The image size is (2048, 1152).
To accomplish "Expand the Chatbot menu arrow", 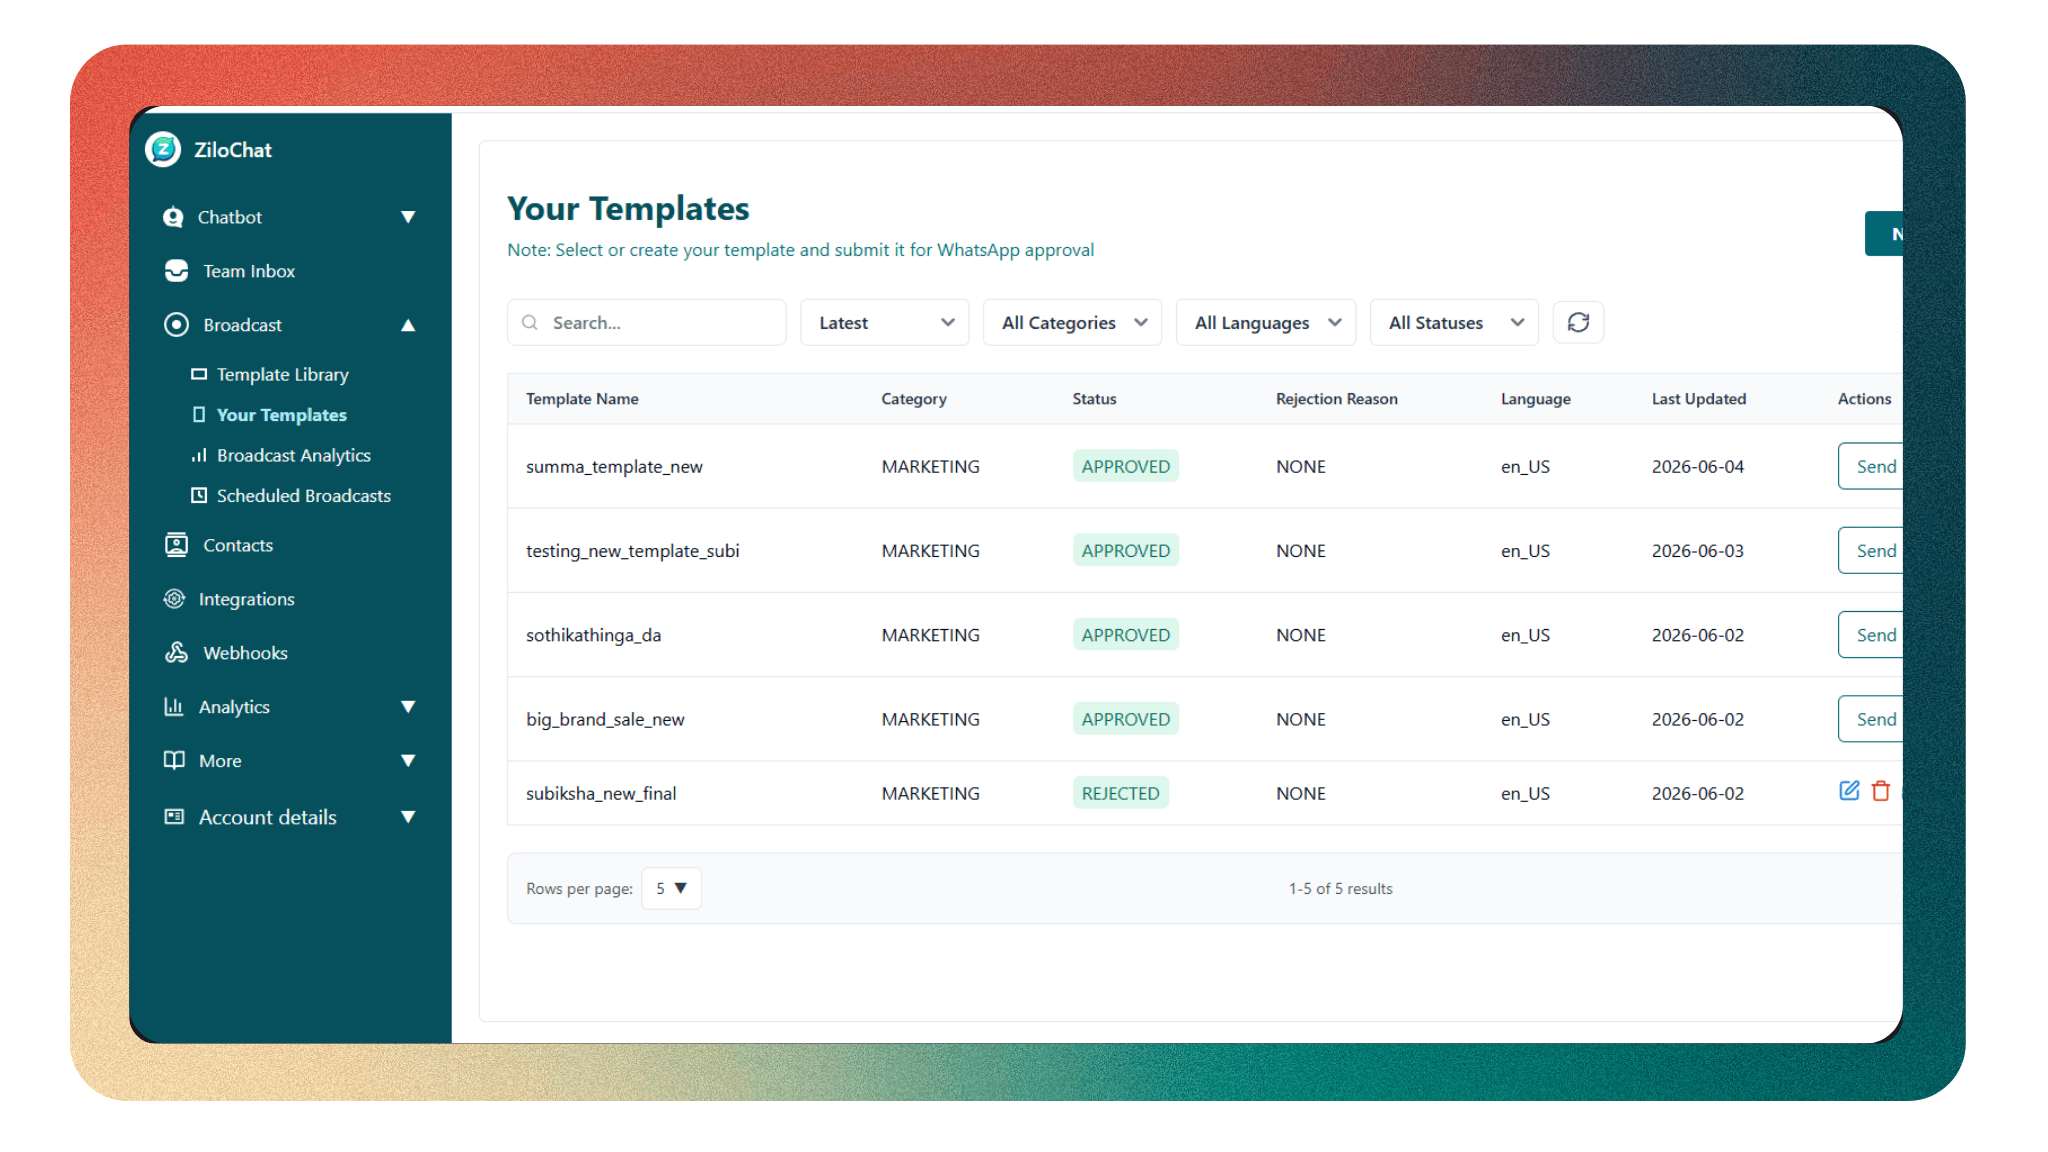I will 408,217.
